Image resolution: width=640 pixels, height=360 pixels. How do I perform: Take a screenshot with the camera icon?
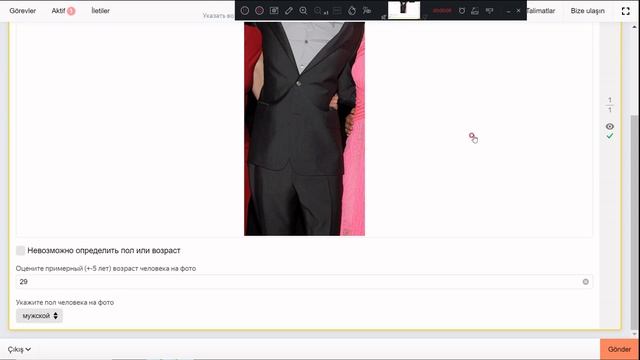[274, 11]
